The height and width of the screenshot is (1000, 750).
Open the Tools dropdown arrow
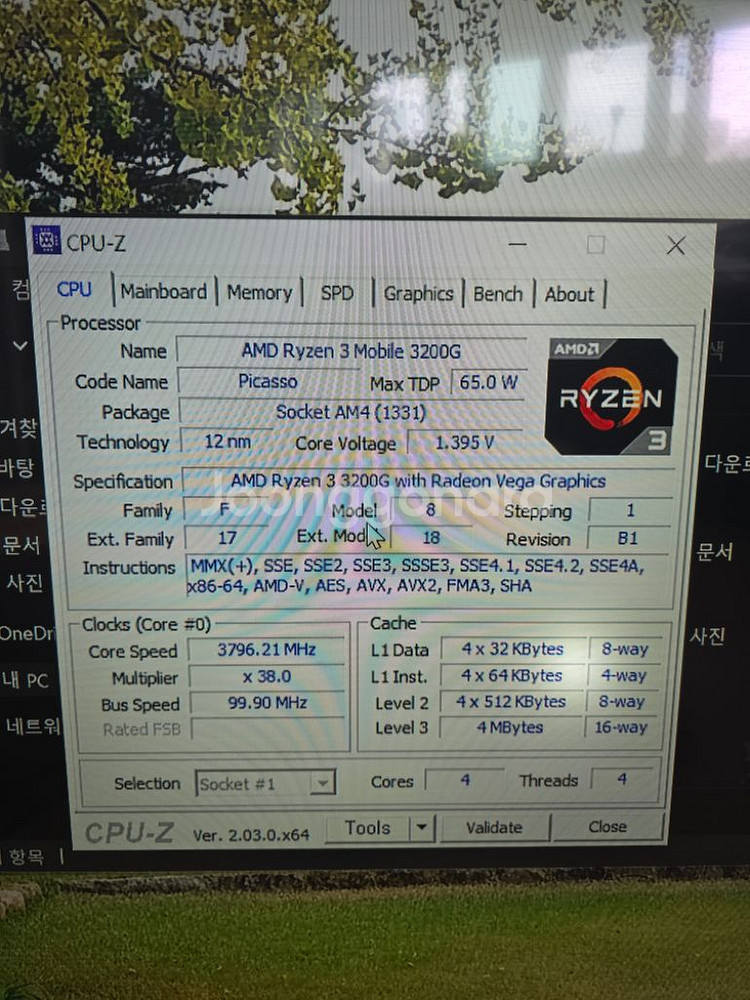coord(422,828)
